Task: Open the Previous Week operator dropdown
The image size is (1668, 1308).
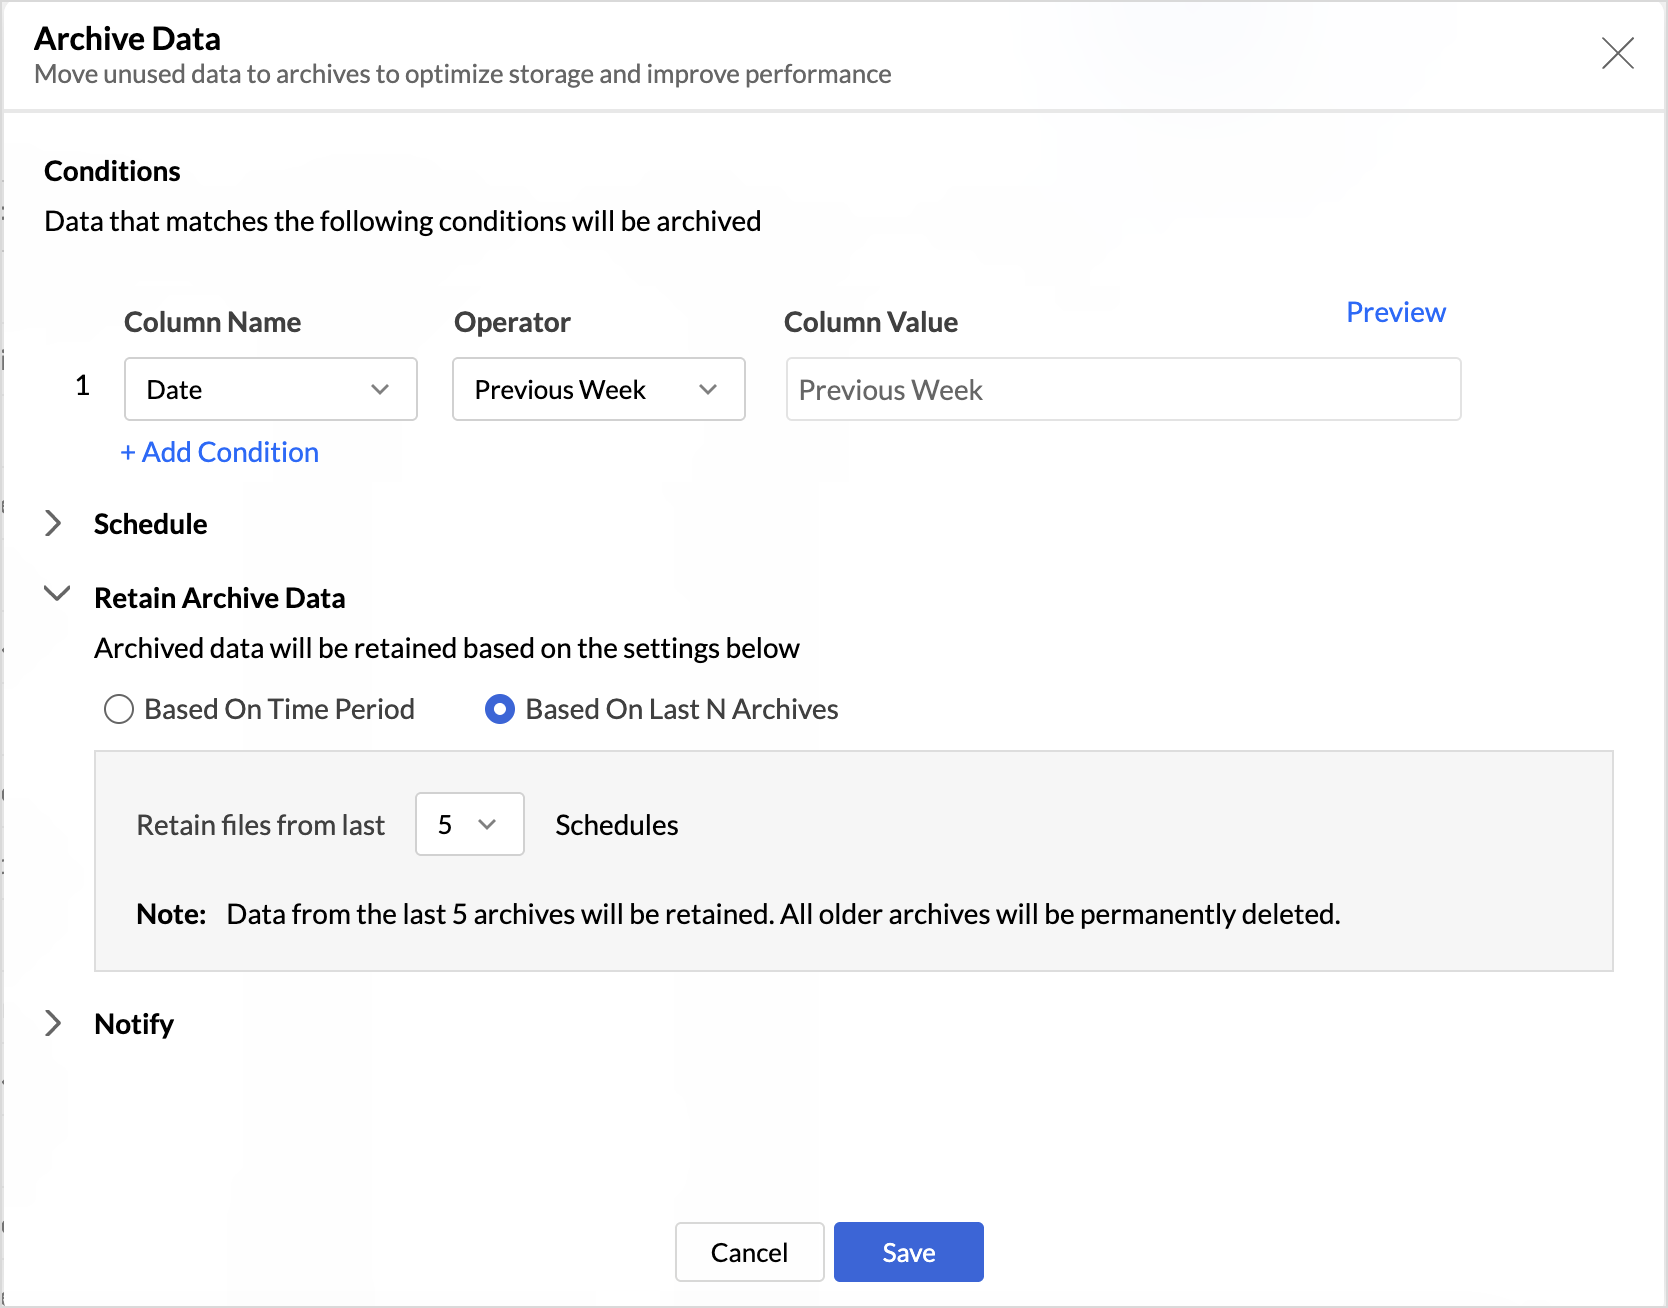Action: [x=598, y=389]
